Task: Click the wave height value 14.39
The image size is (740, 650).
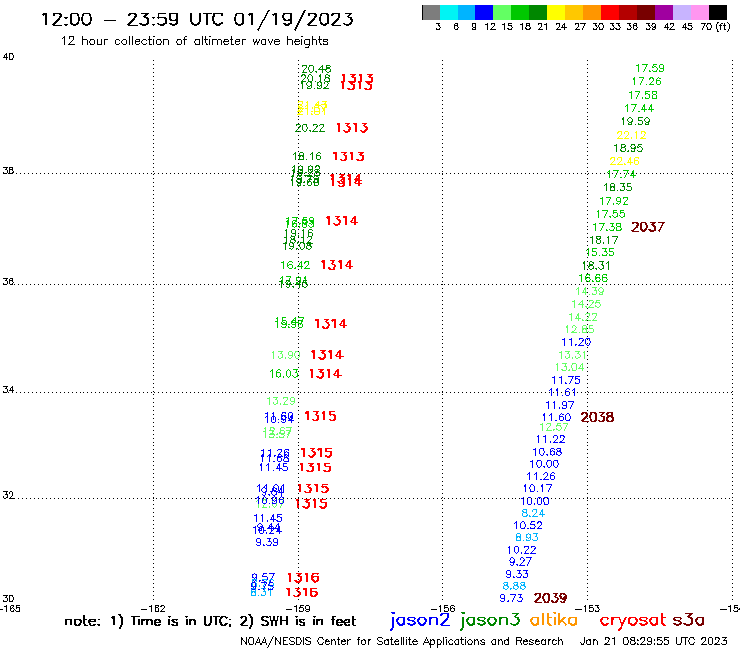Action: [589, 291]
